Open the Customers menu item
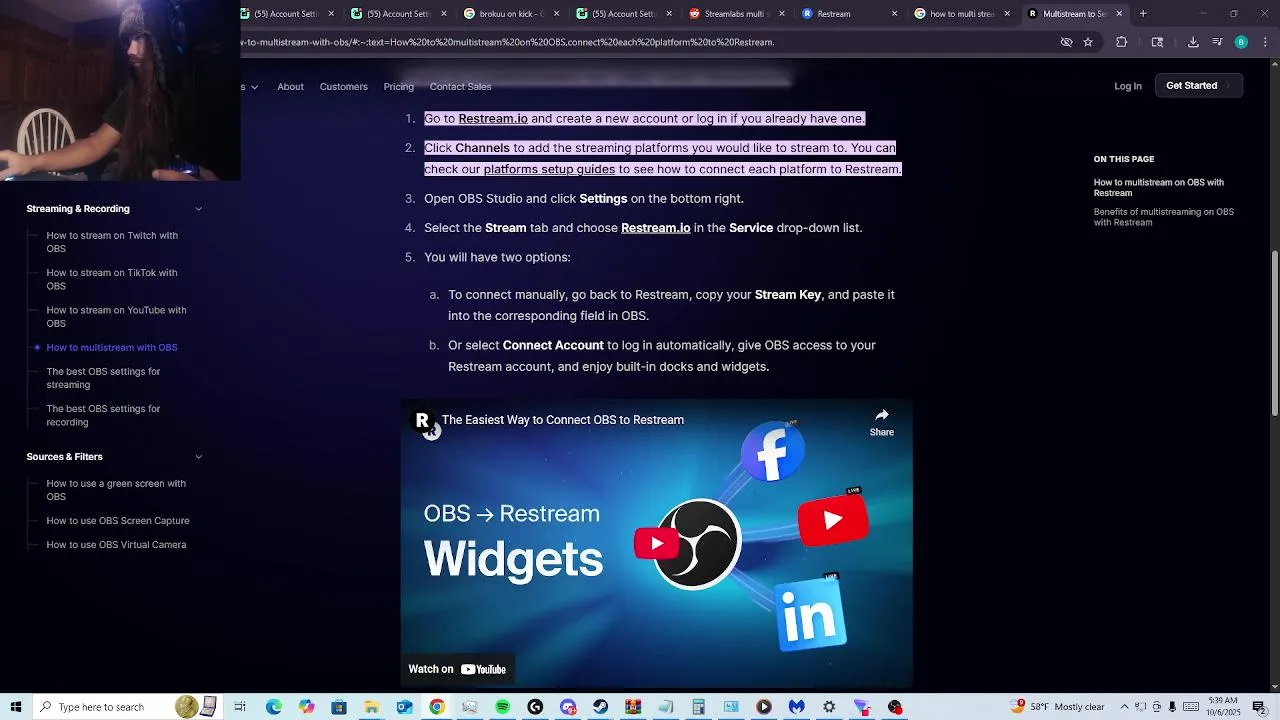Image resolution: width=1280 pixels, height=720 pixels. (x=344, y=87)
